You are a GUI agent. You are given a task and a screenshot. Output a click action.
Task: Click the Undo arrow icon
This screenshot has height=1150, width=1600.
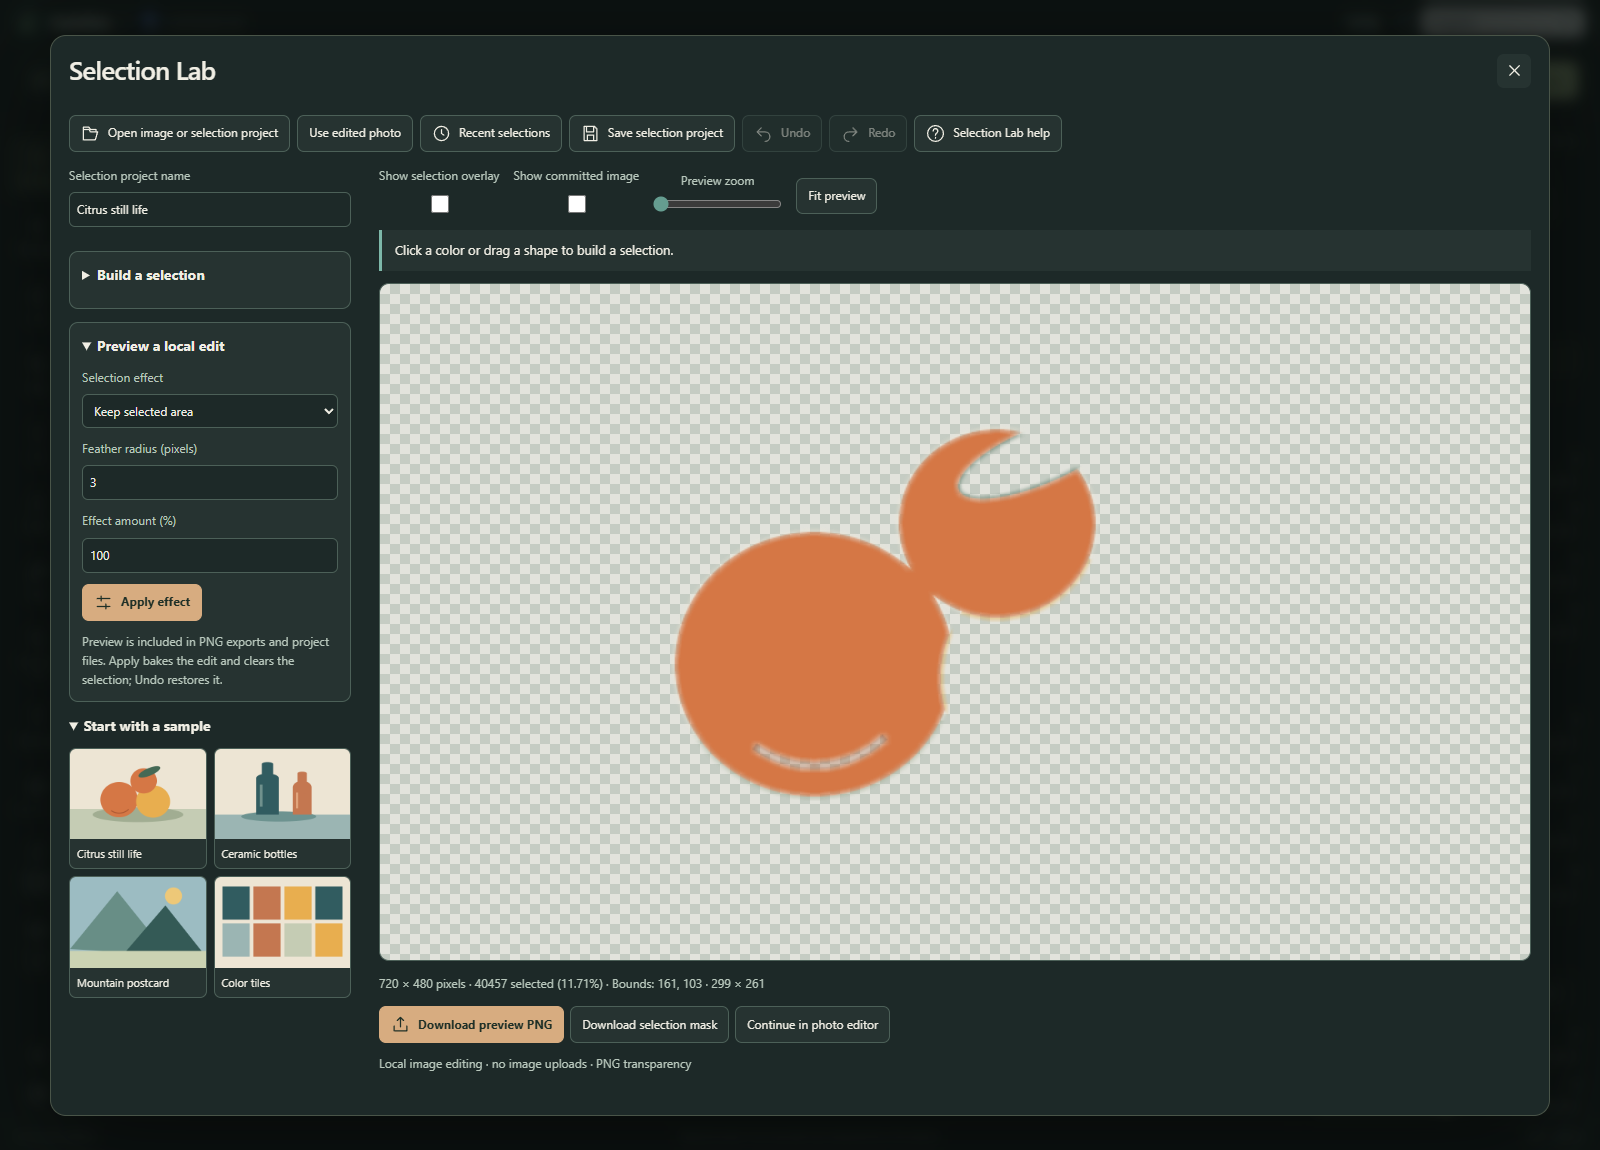tap(763, 133)
